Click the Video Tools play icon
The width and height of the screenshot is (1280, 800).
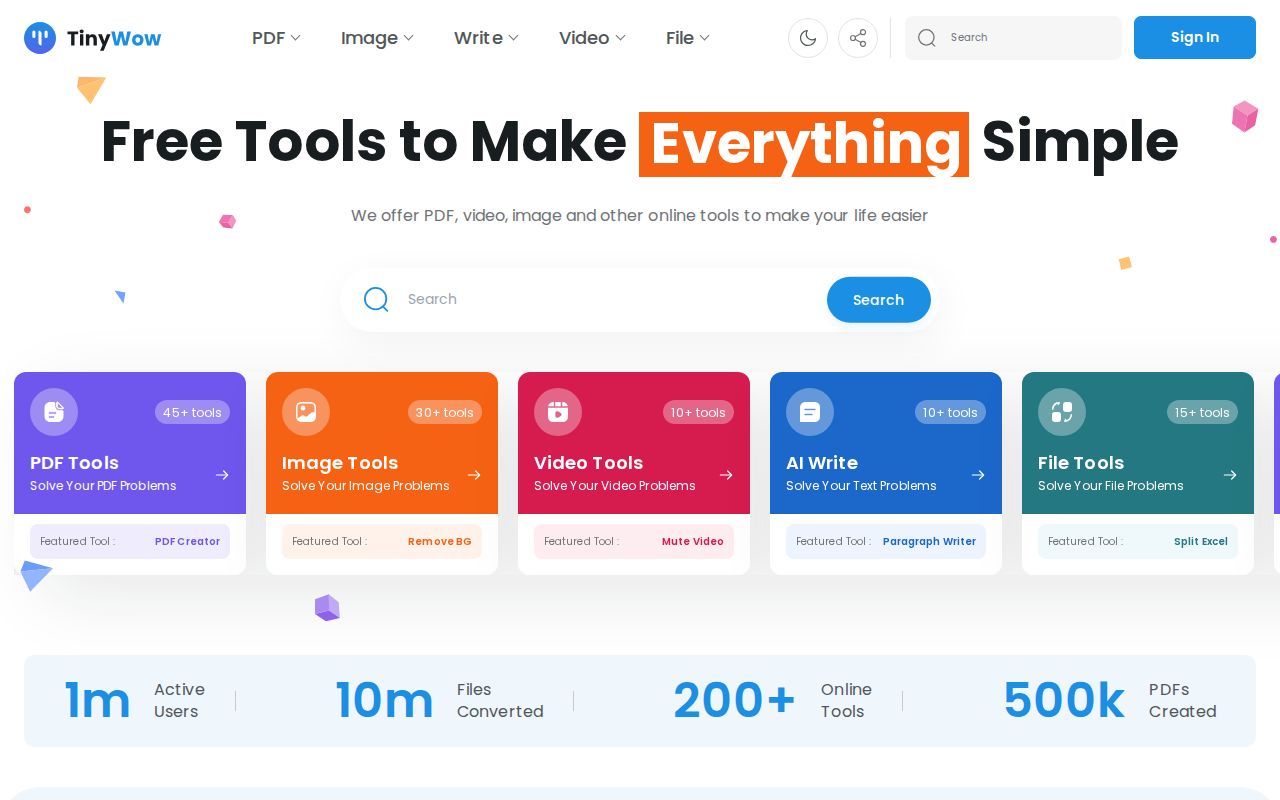pyautogui.click(x=558, y=412)
